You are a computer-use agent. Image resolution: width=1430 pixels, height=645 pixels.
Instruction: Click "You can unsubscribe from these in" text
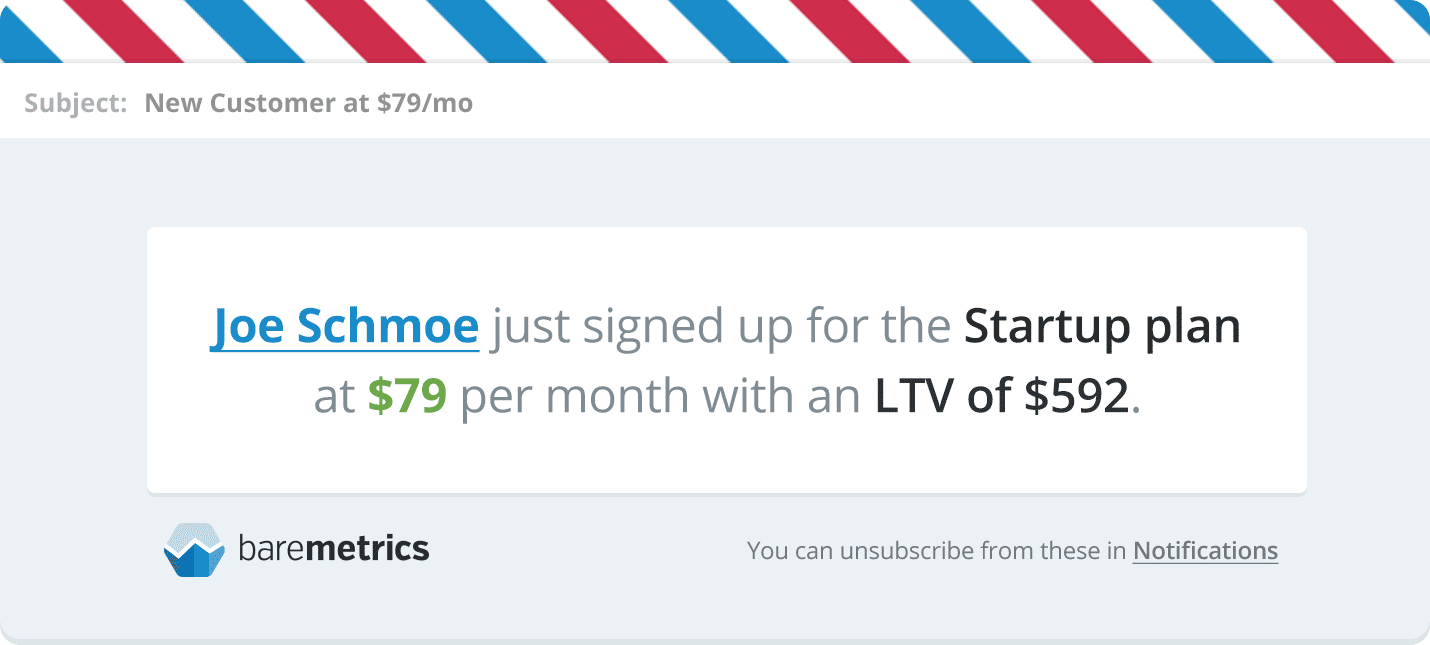click(x=936, y=551)
